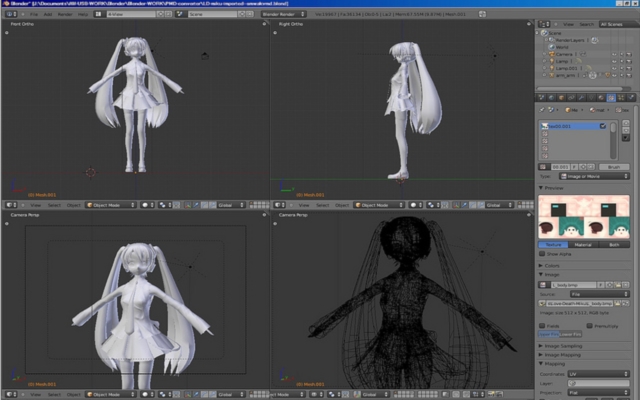Click Search in the outliner header
The height and width of the screenshot is (400, 640).
point(587,24)
